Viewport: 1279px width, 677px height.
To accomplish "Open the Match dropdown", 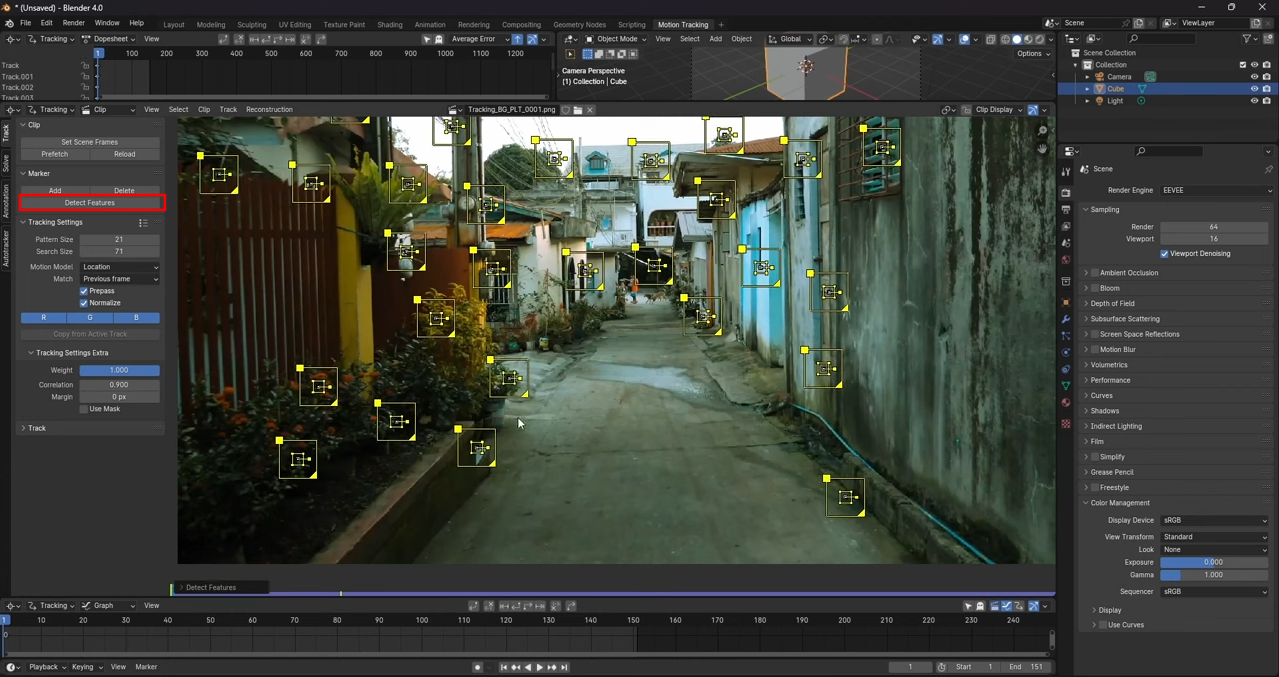I will point(120,279).
